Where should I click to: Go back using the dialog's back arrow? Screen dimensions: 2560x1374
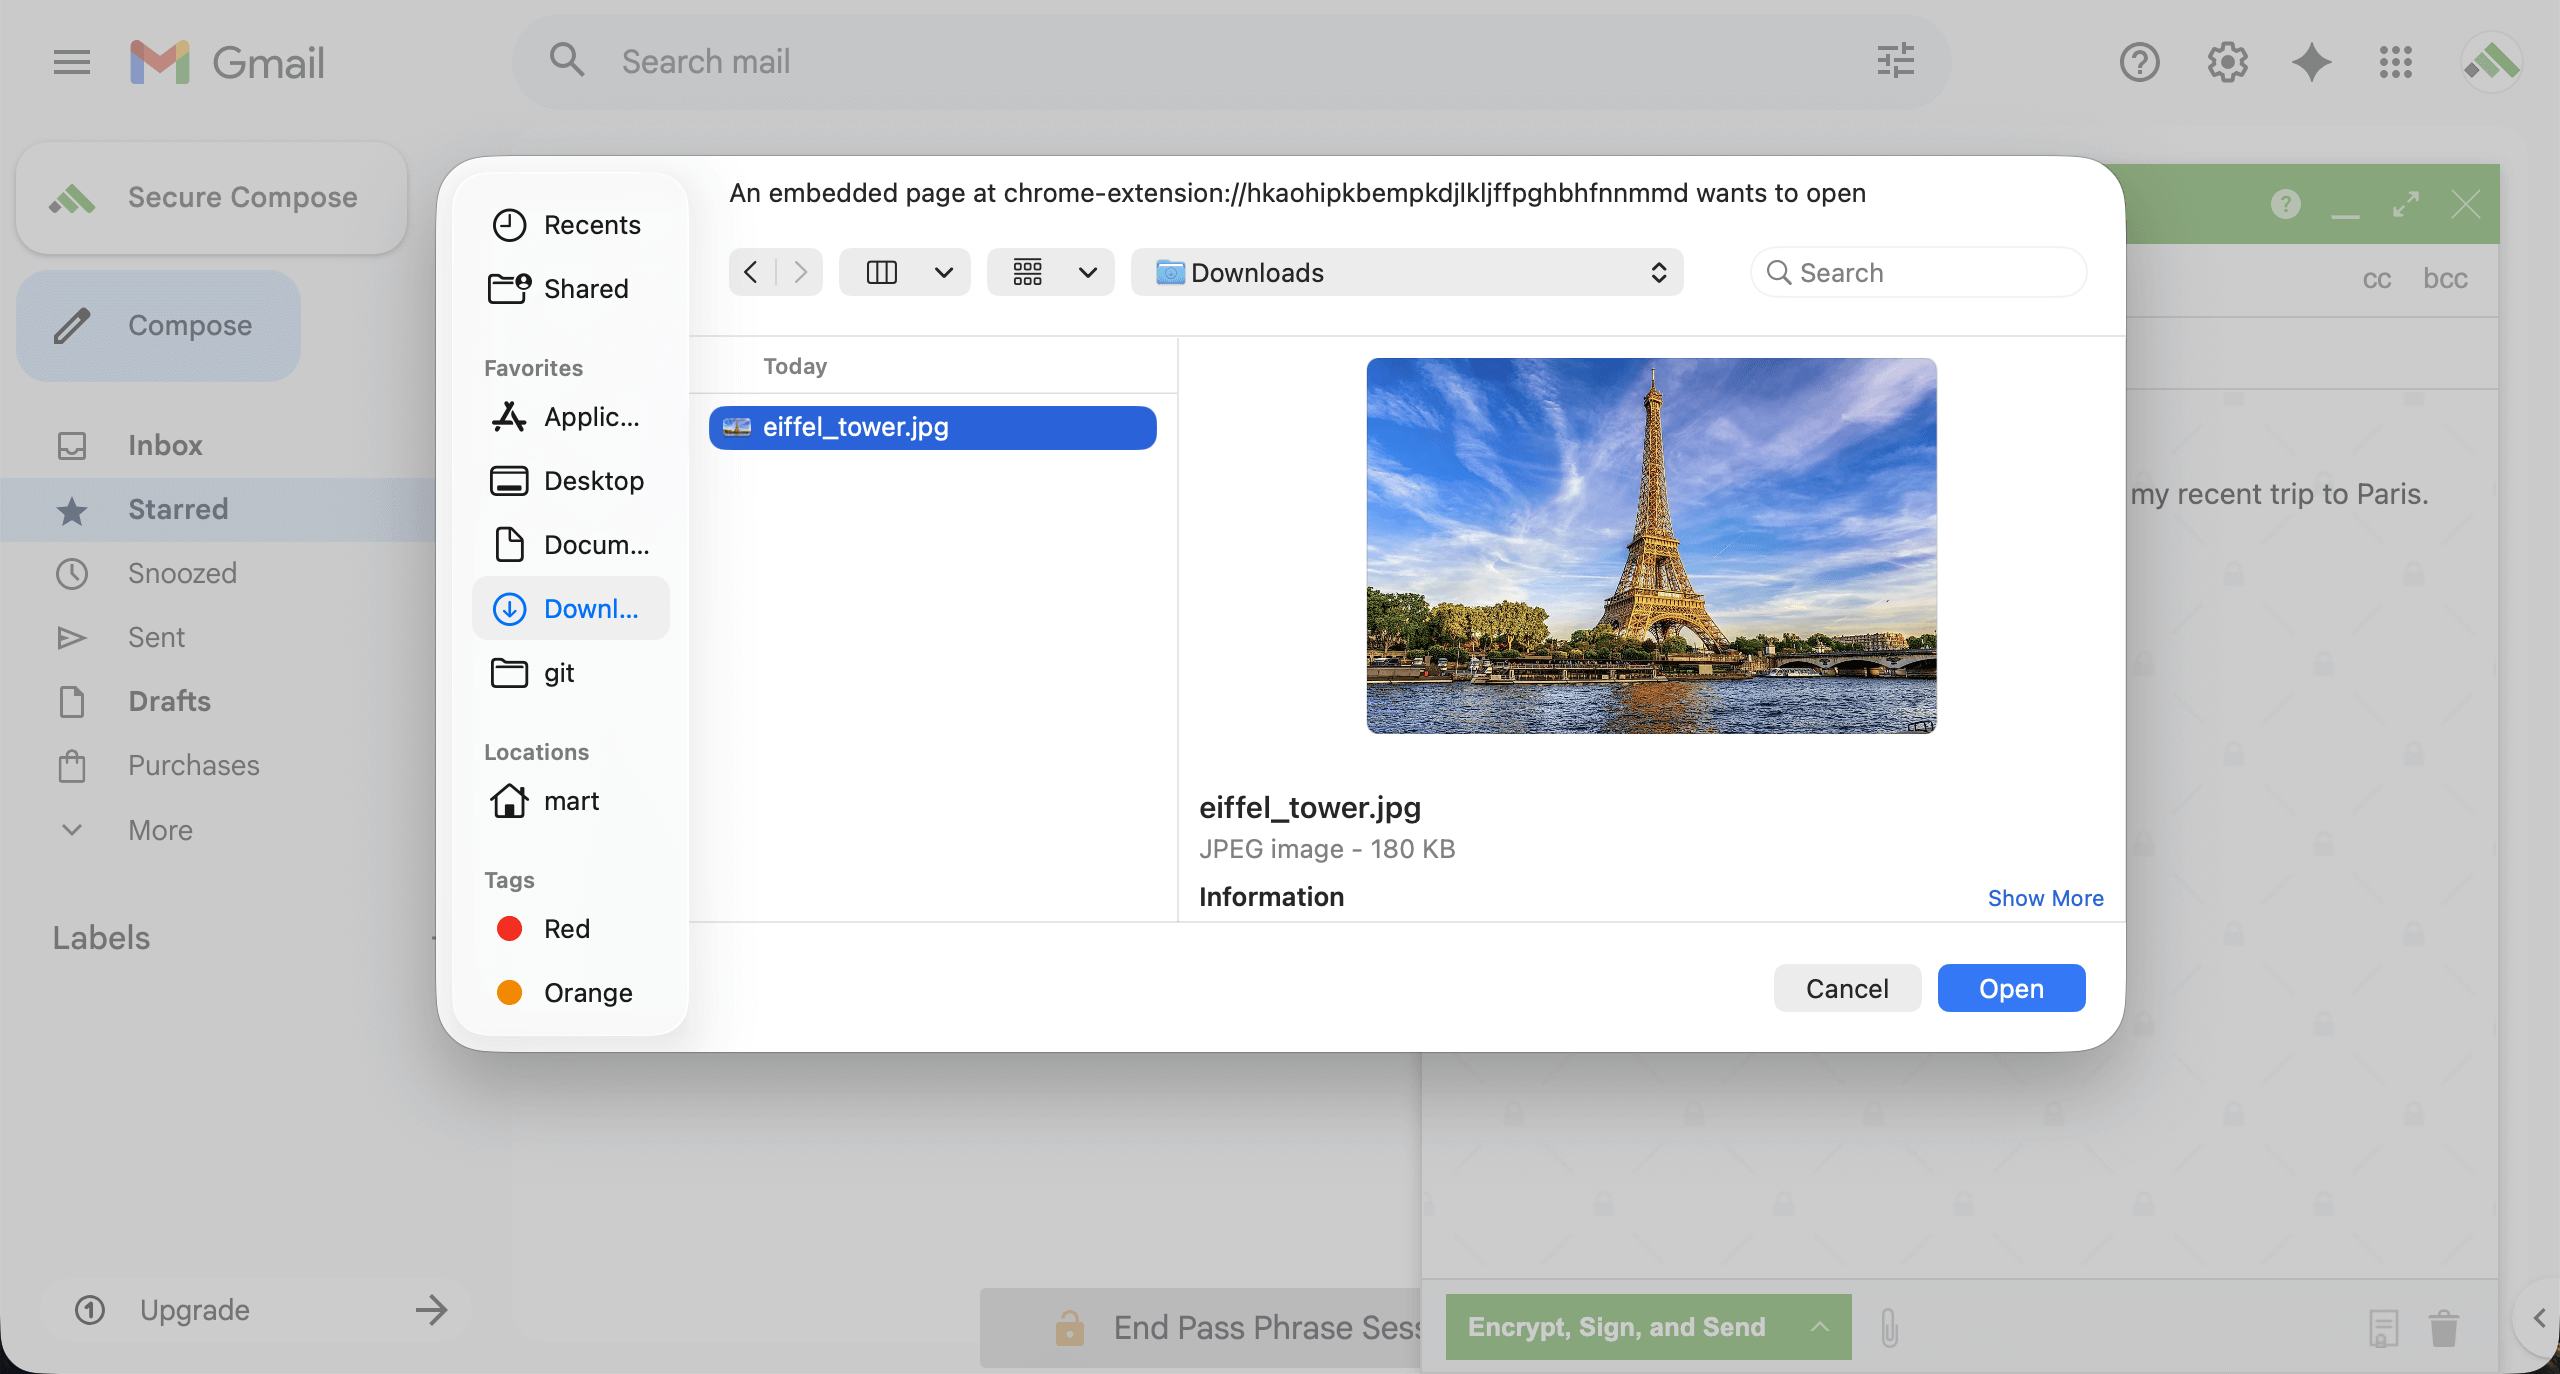(x=751, y=271)
